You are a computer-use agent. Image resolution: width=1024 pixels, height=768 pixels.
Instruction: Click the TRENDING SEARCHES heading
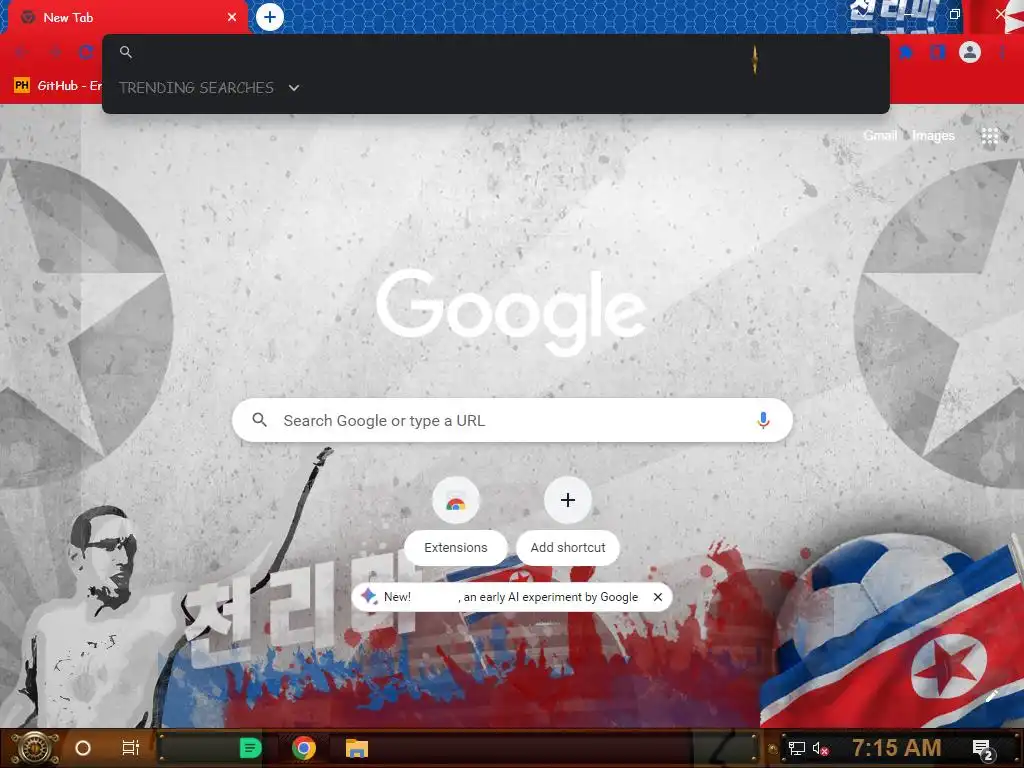(196, 88)
